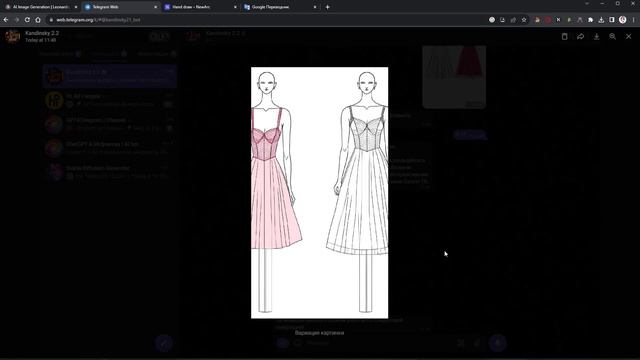The height and width of the screenshot is (360, 640).
Task: Close the Hand draw NewArc tab
Action: [x=235, y=7]
